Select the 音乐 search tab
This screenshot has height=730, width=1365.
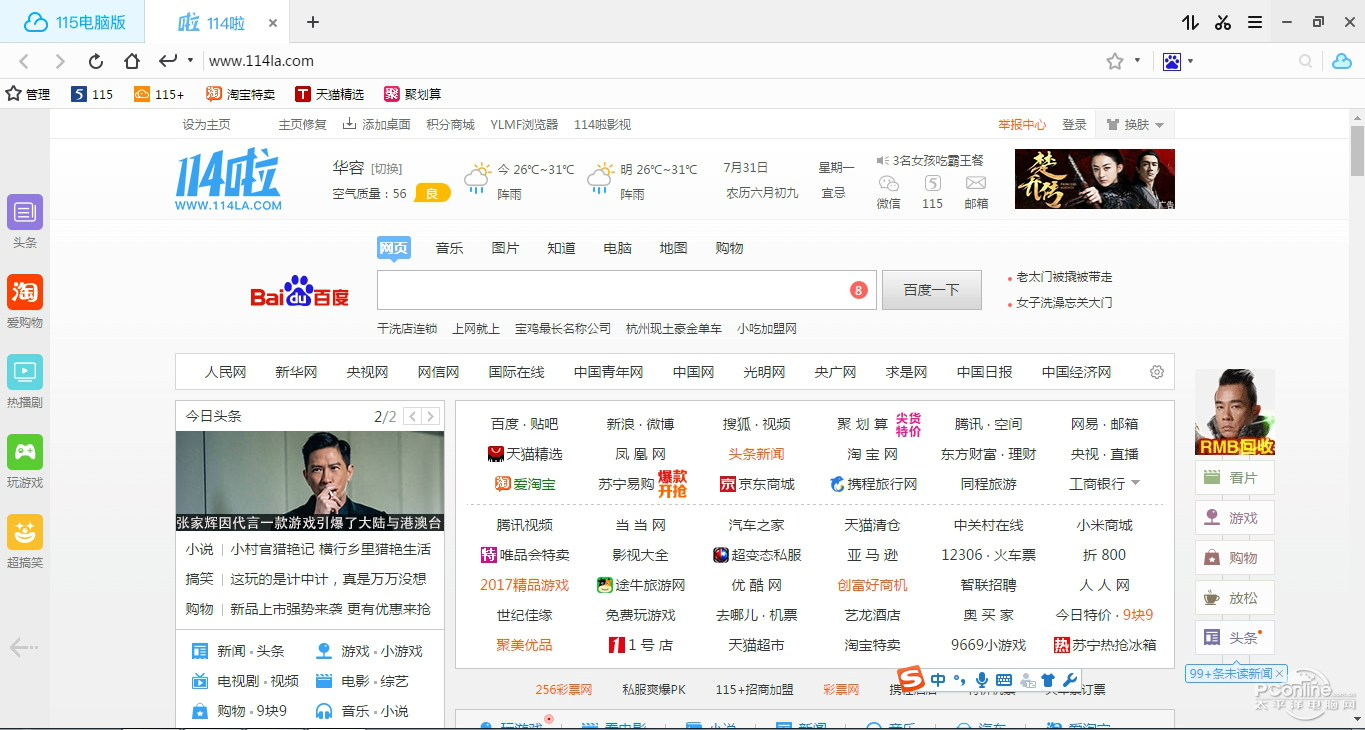pos(449,248)
